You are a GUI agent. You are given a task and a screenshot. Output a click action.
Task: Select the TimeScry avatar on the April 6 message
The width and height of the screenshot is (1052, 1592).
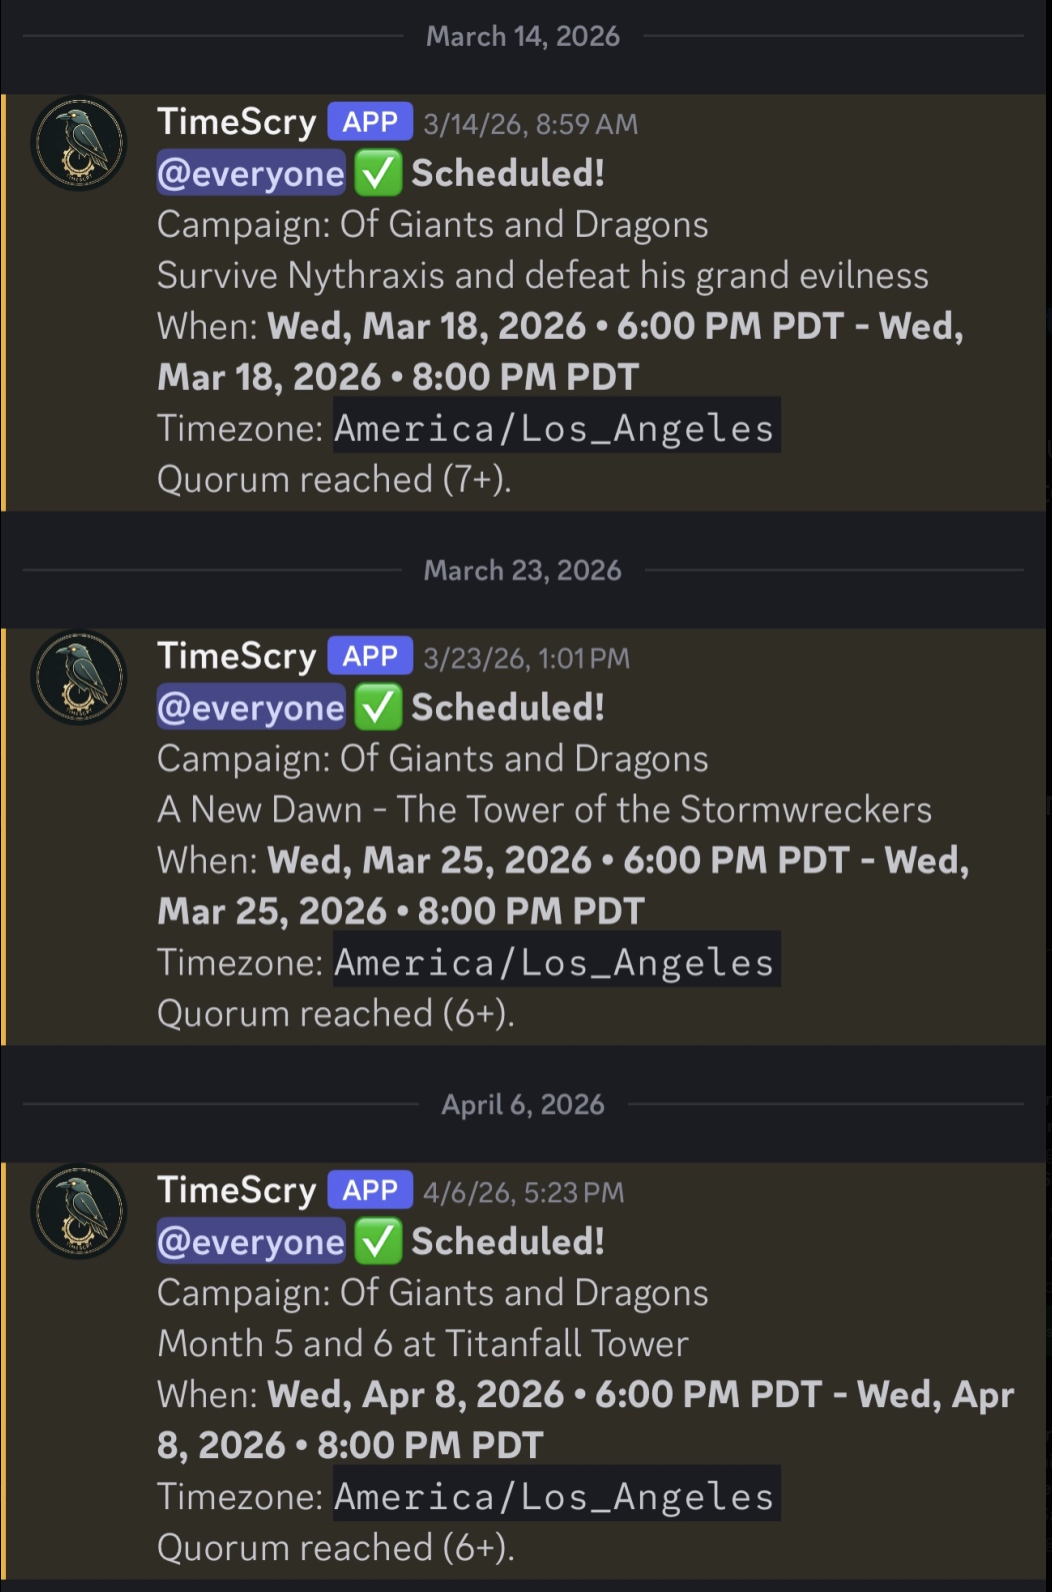pos(78,1208)
